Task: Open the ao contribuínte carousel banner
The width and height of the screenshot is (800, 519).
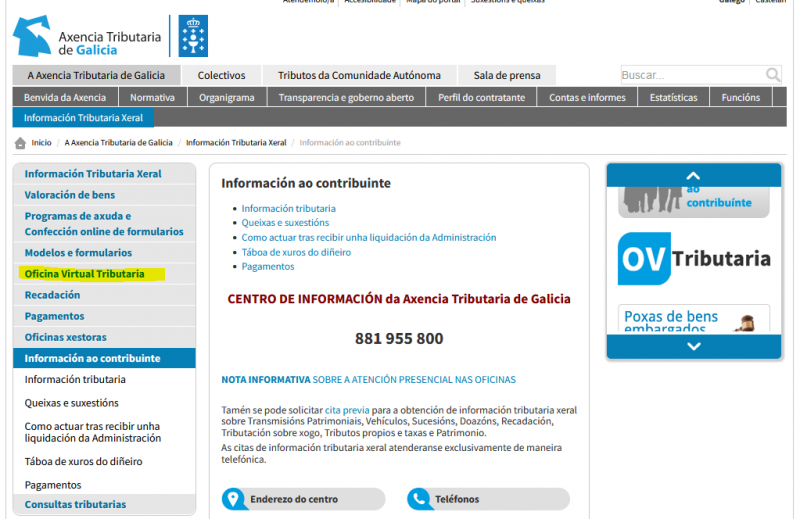Action: 694,202
